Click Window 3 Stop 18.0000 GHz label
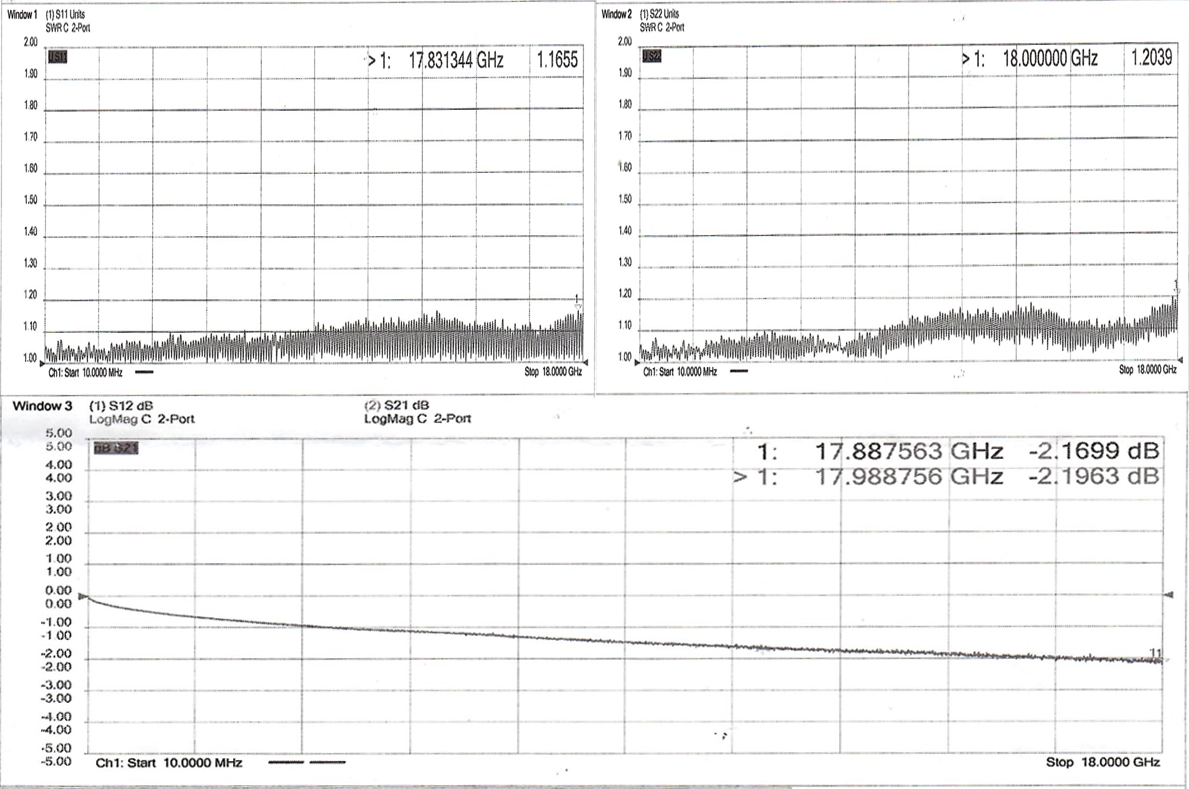 pyautogui.click(x=1103, y=762)
